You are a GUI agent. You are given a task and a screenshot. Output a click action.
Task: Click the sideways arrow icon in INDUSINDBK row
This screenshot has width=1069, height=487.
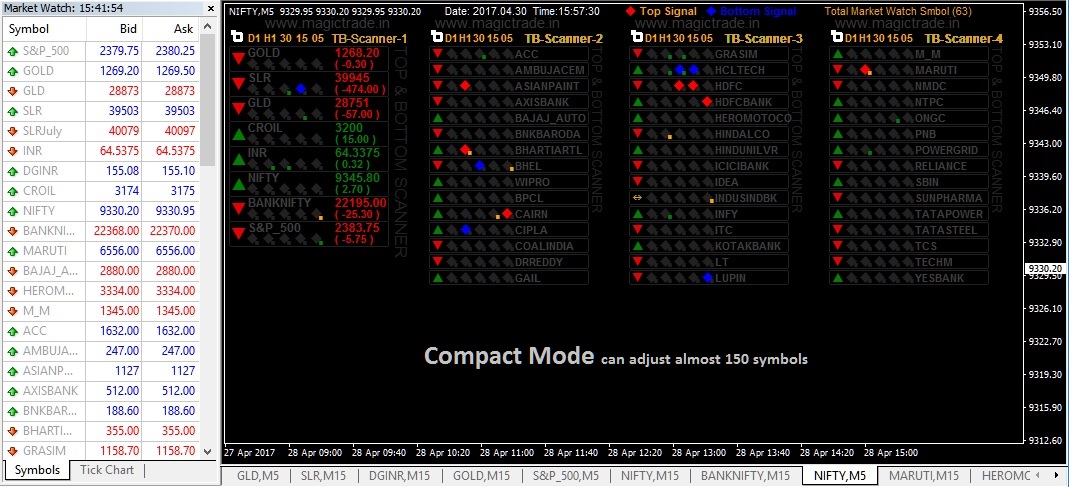pos(637,198)
